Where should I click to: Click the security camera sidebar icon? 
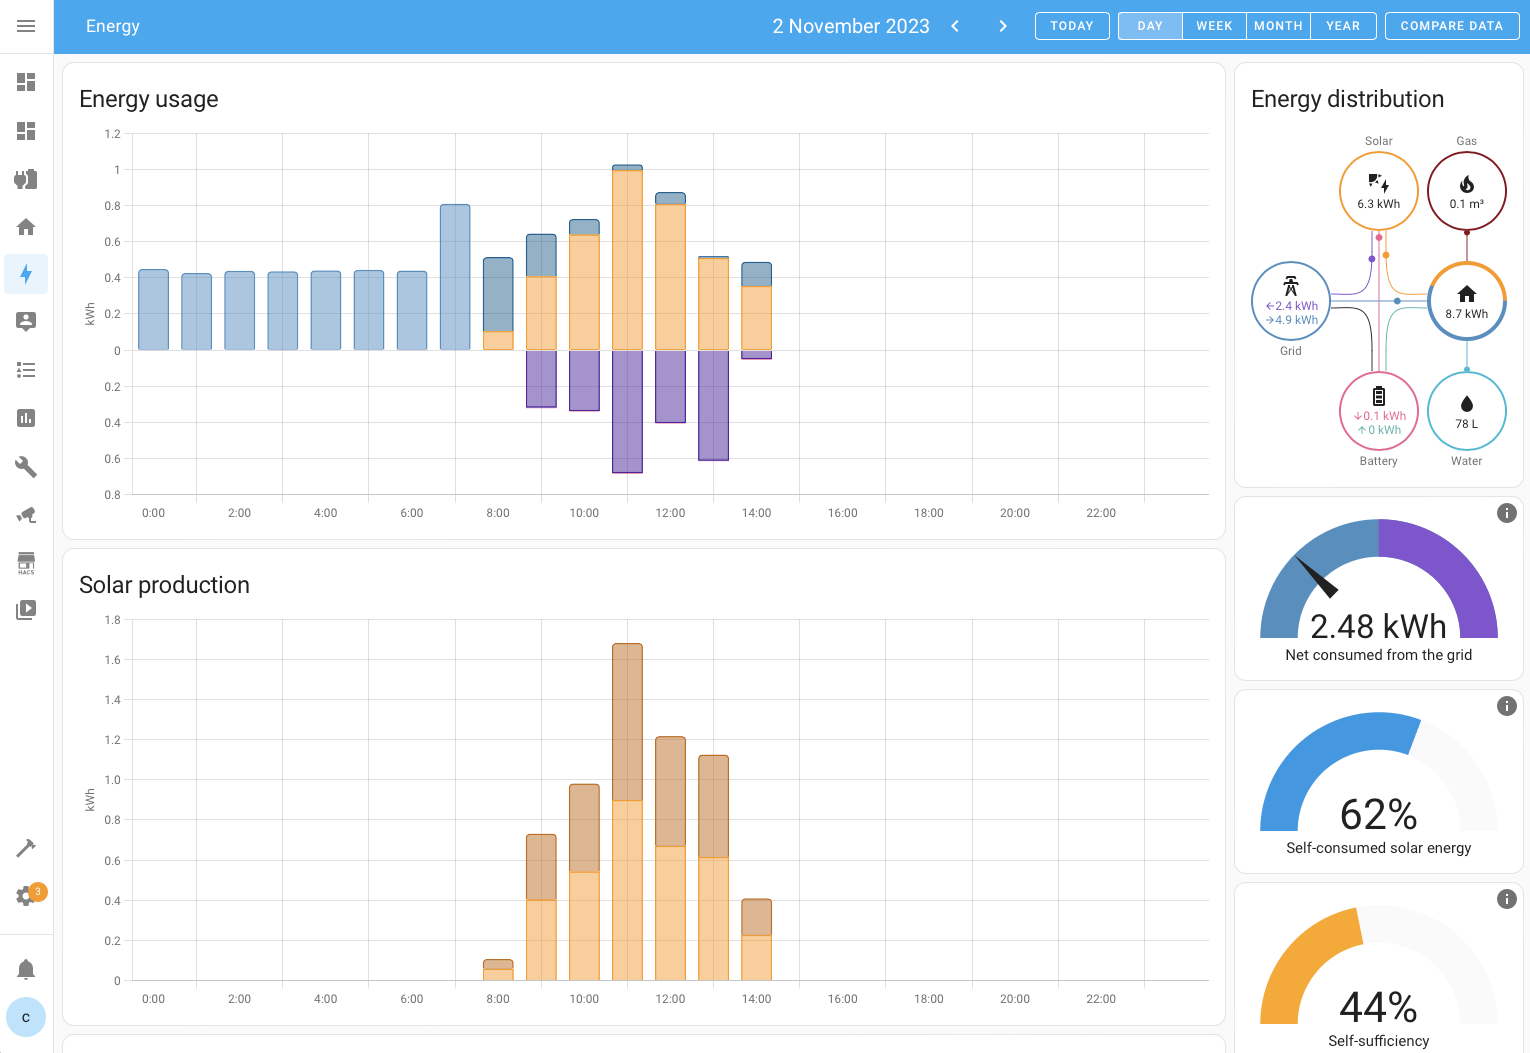(x=26, y=515)
